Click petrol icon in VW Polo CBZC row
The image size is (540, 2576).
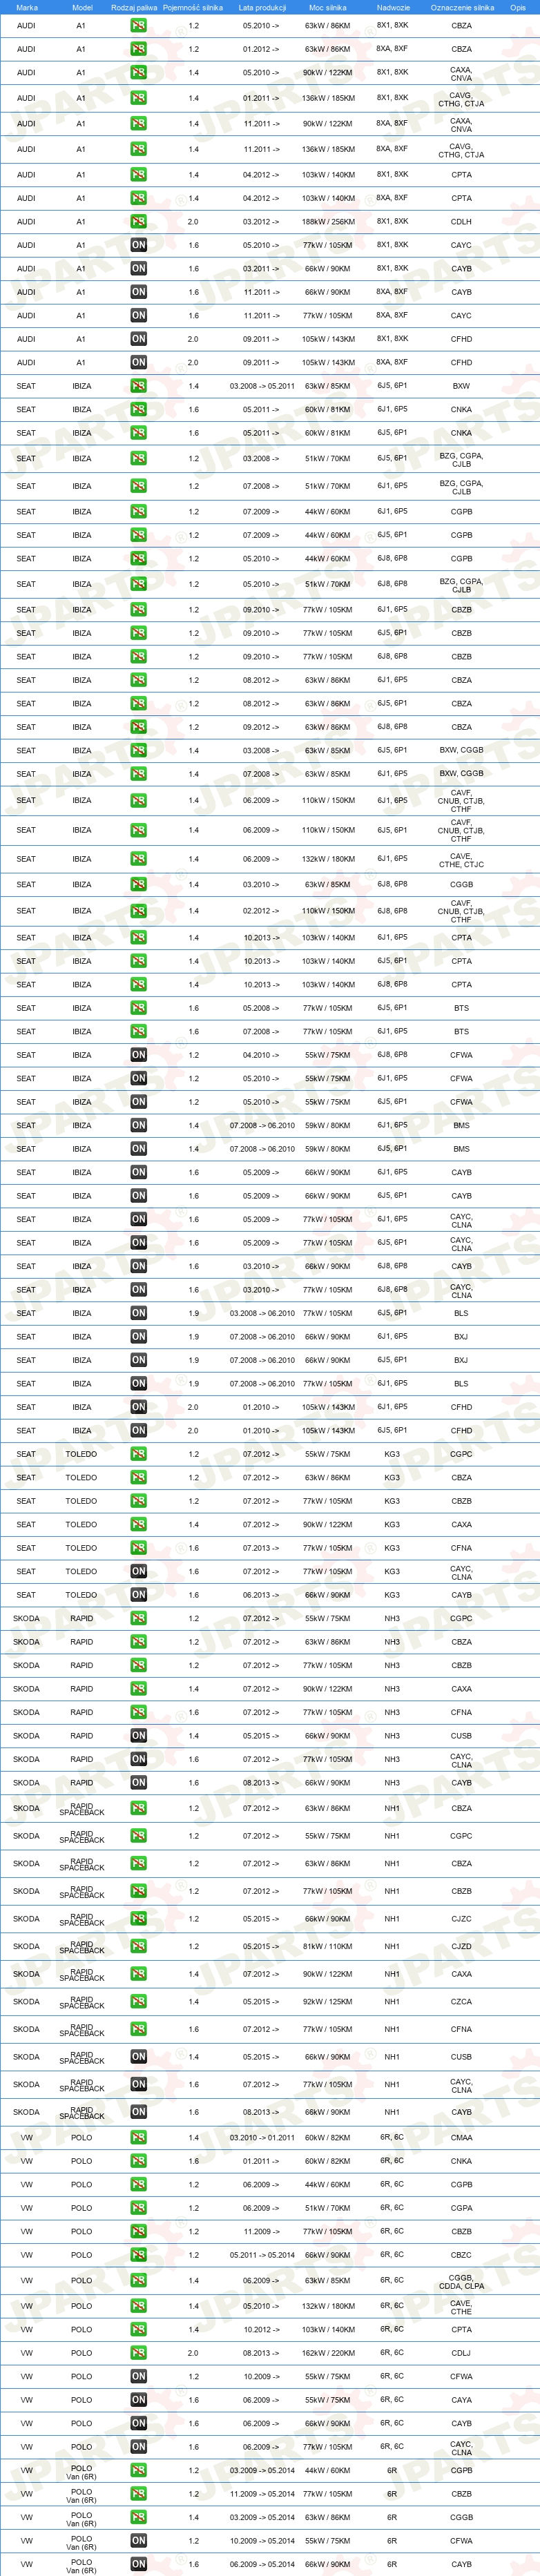click(138, 2255)
